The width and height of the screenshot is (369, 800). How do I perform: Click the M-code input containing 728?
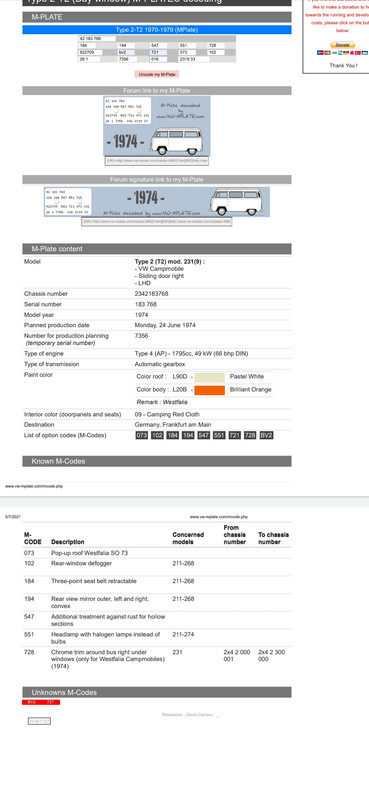(216, 46)
